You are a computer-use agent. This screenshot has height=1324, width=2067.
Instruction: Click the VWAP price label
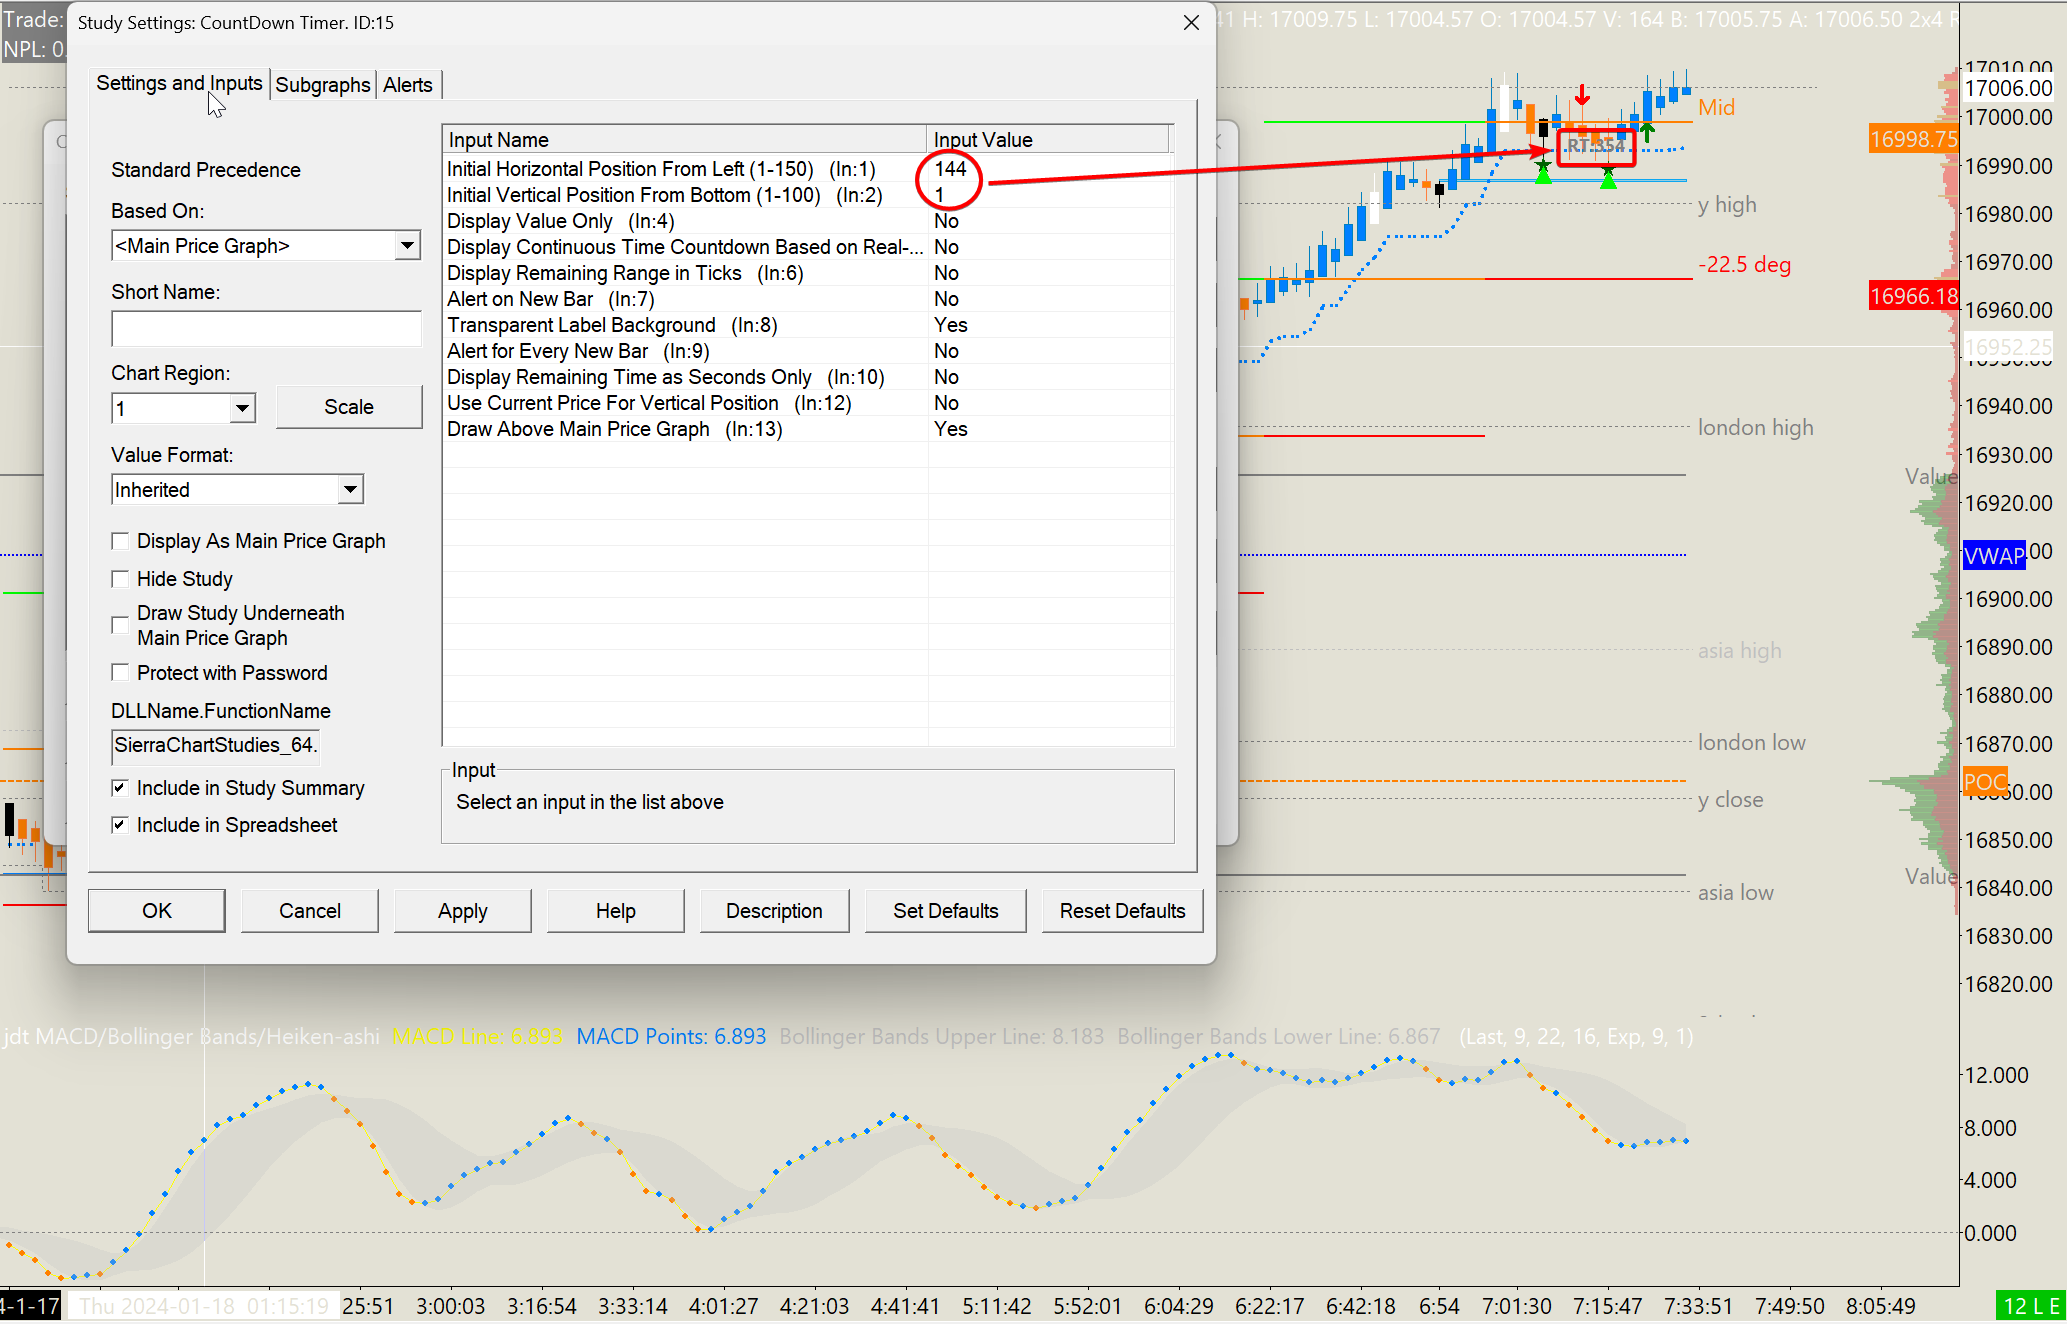click(1993, 556)
